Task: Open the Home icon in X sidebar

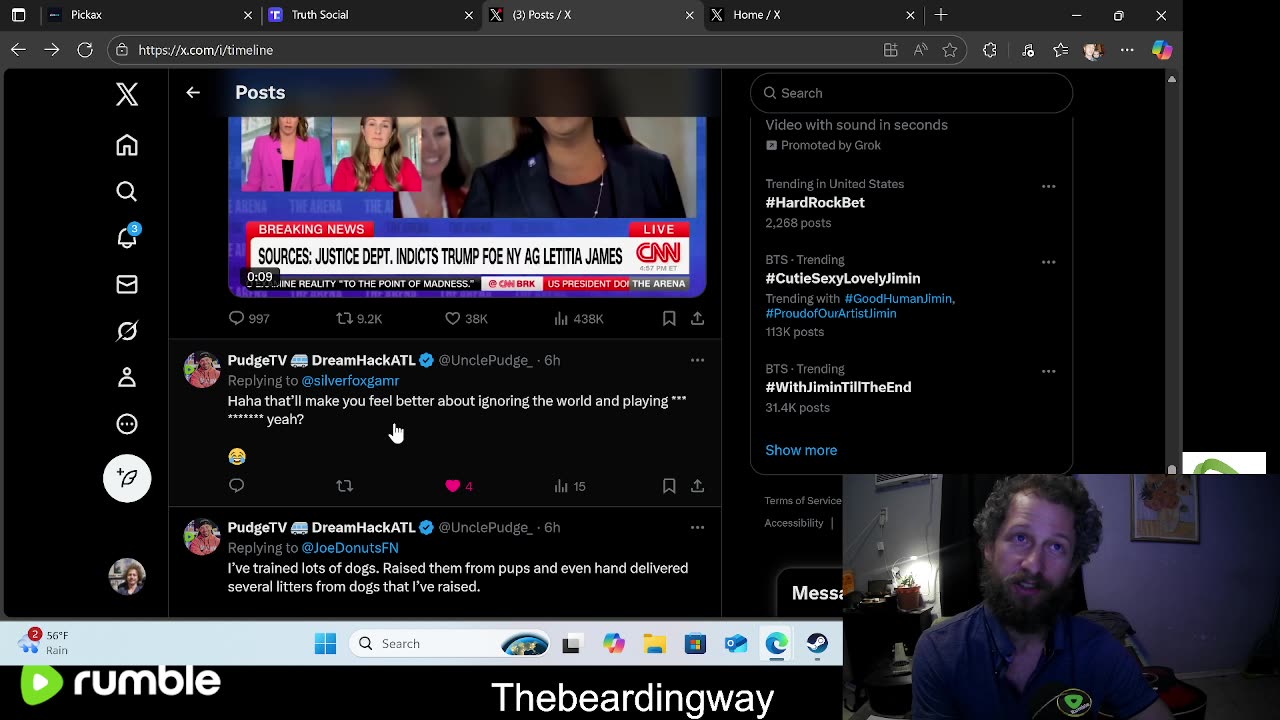Action: pyautogui.click(x=127, y=145)
